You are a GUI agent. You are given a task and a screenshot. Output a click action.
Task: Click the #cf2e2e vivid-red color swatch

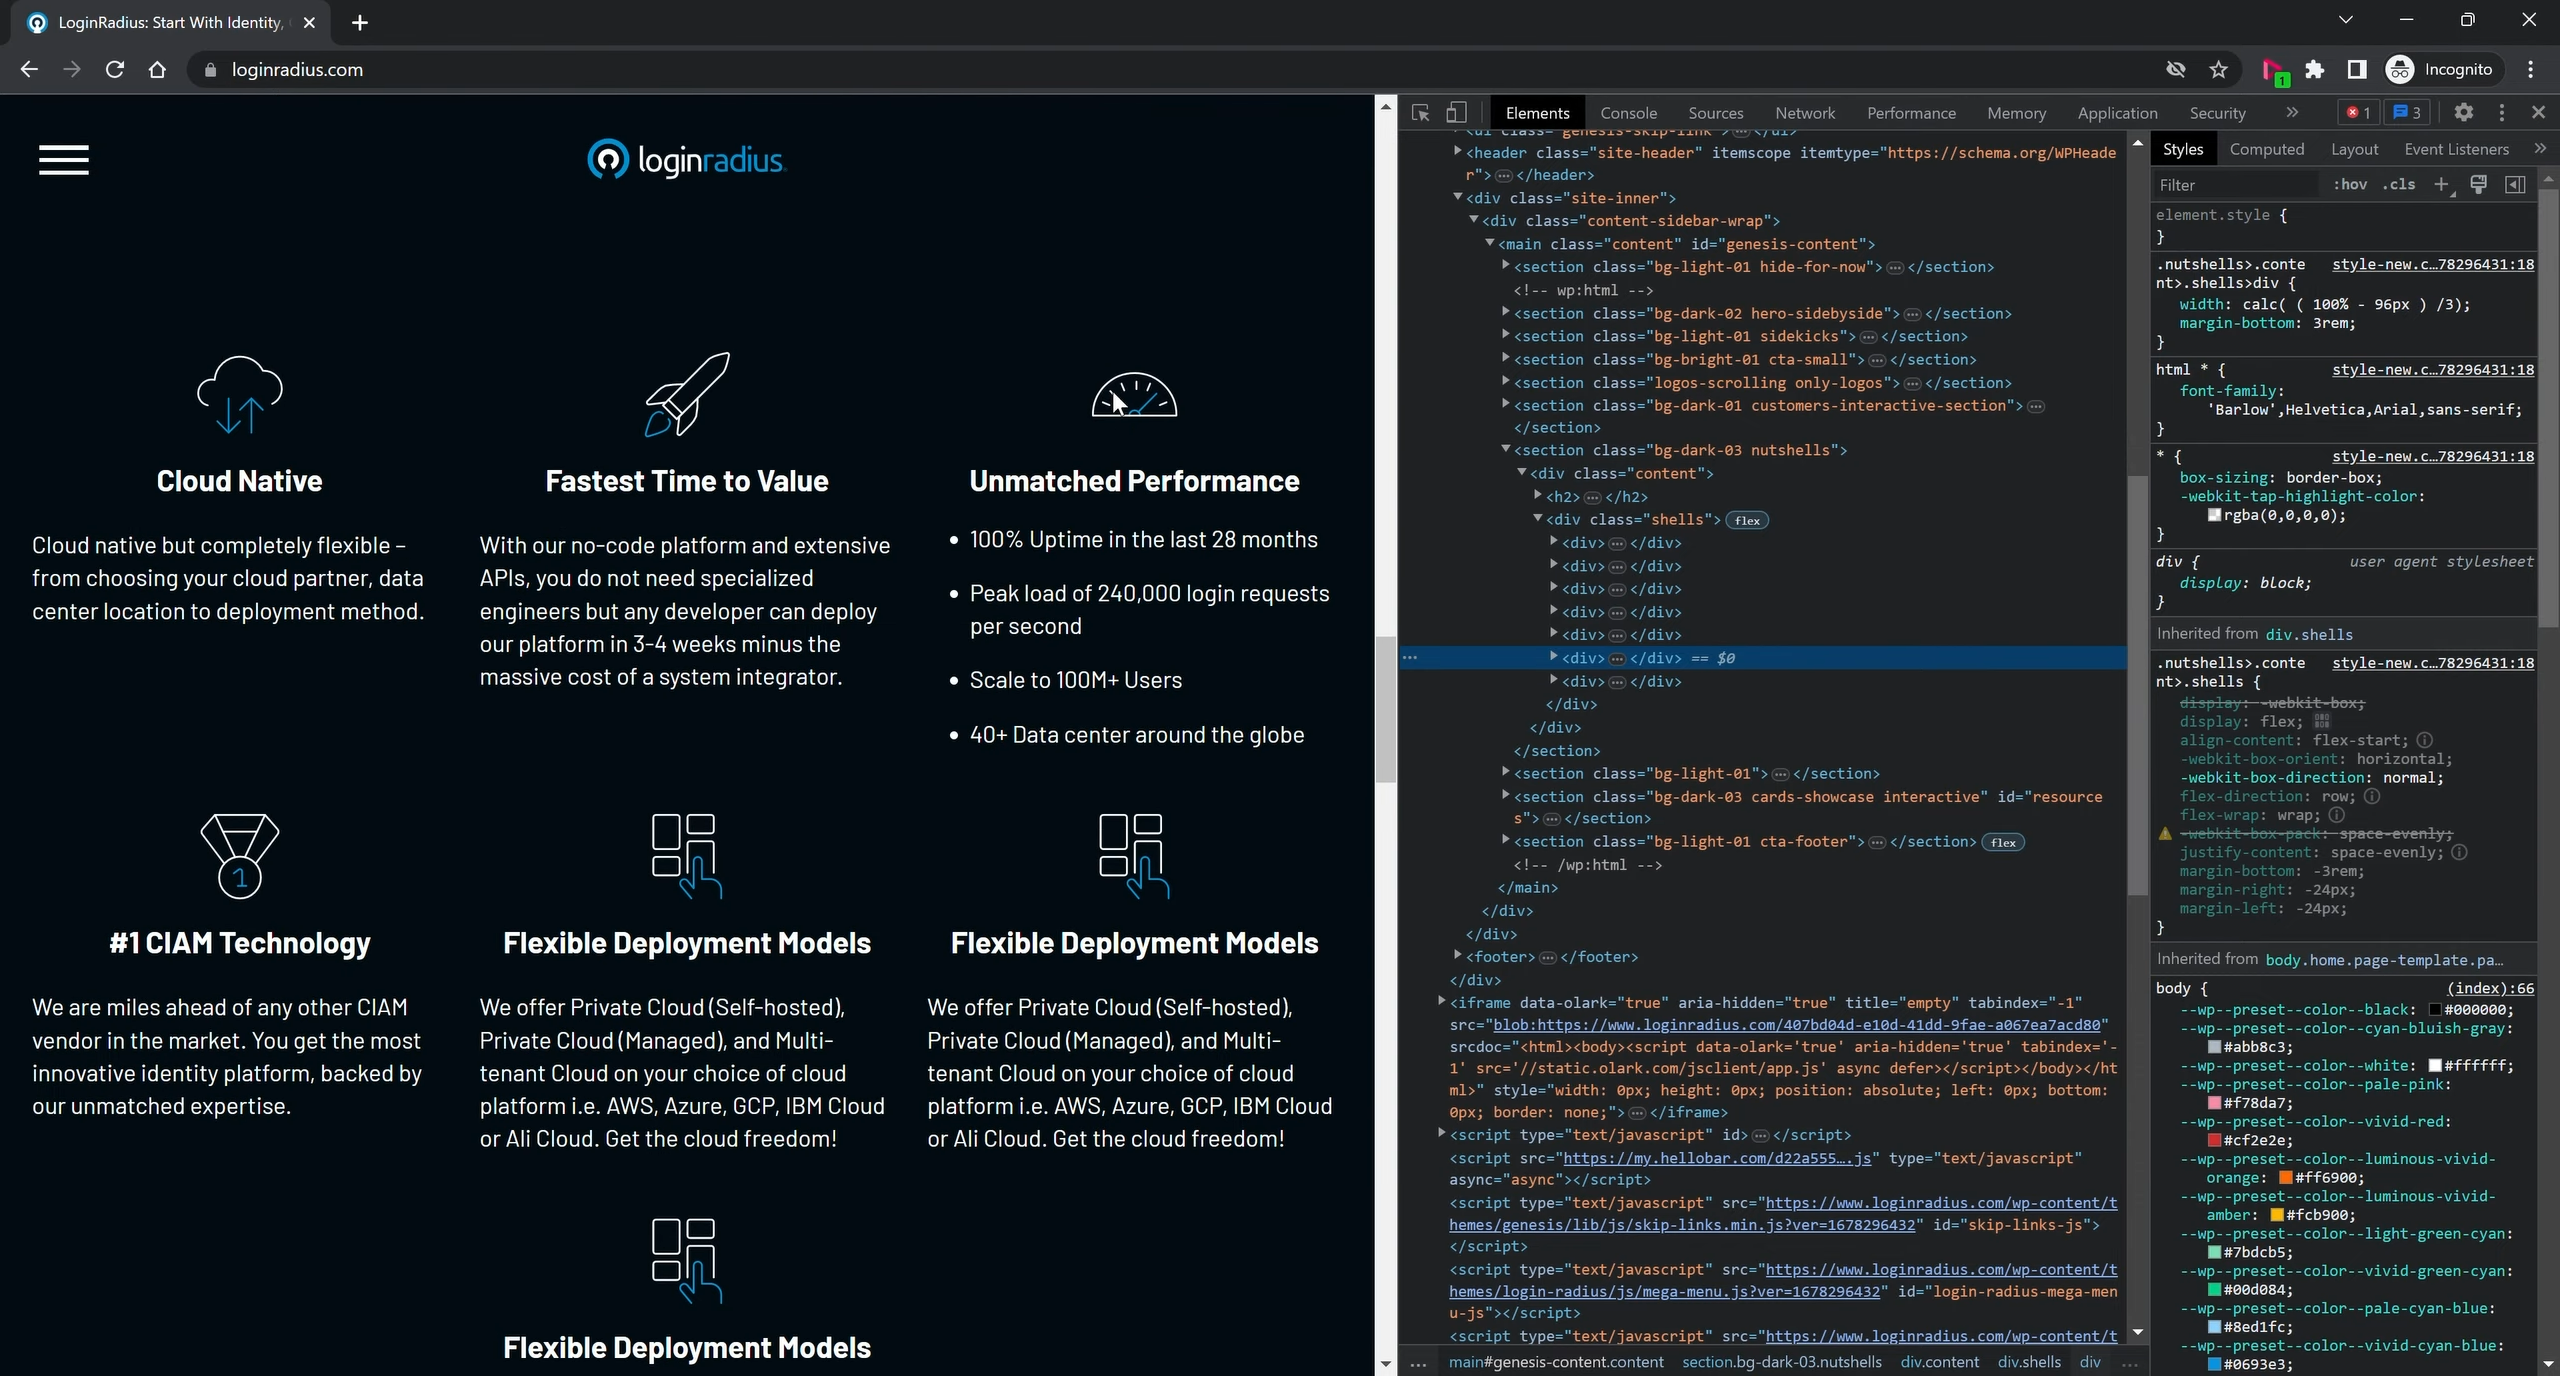point(2214,1140)
